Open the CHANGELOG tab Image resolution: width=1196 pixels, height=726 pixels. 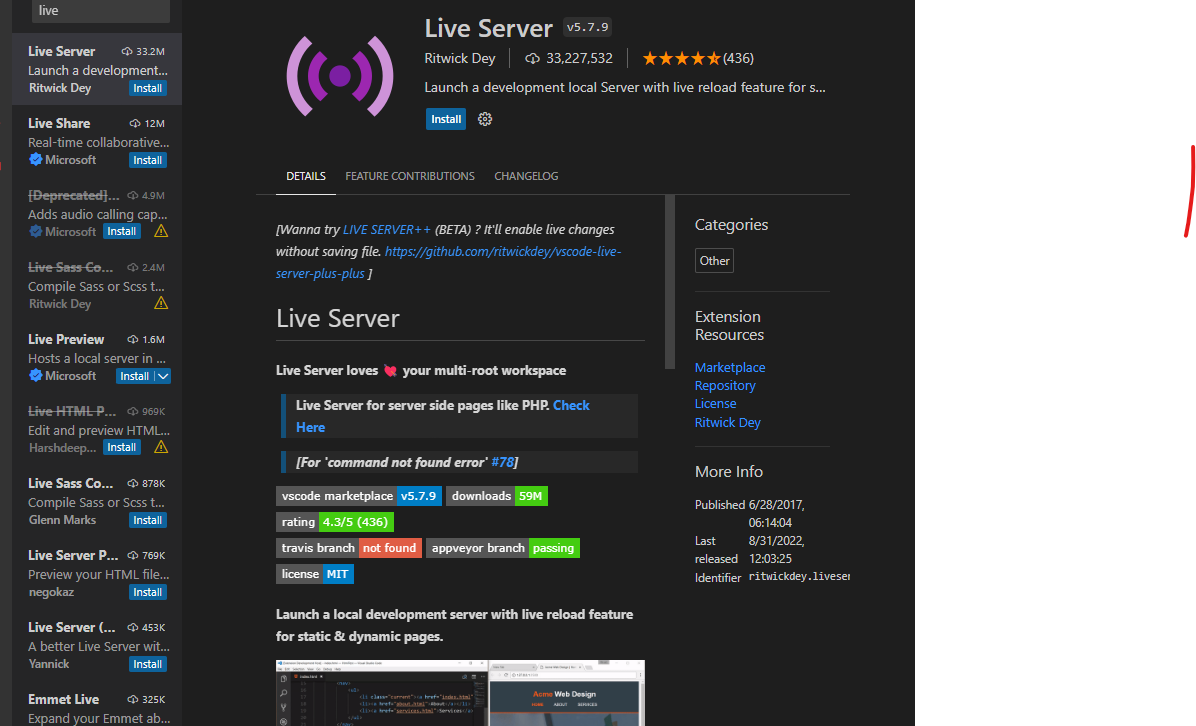tap(526, 176)
